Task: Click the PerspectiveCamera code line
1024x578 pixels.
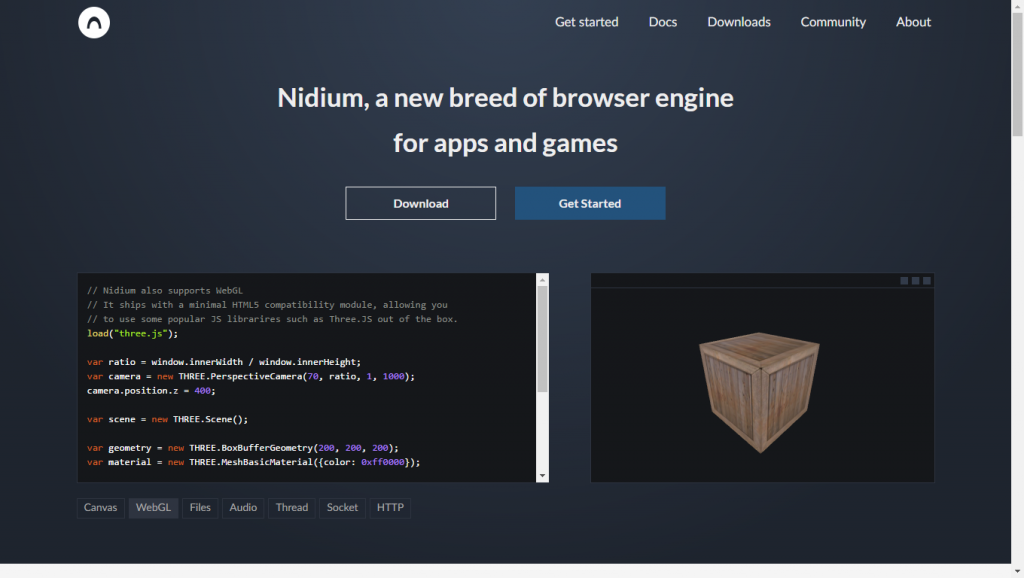Action: coord(251,376)
